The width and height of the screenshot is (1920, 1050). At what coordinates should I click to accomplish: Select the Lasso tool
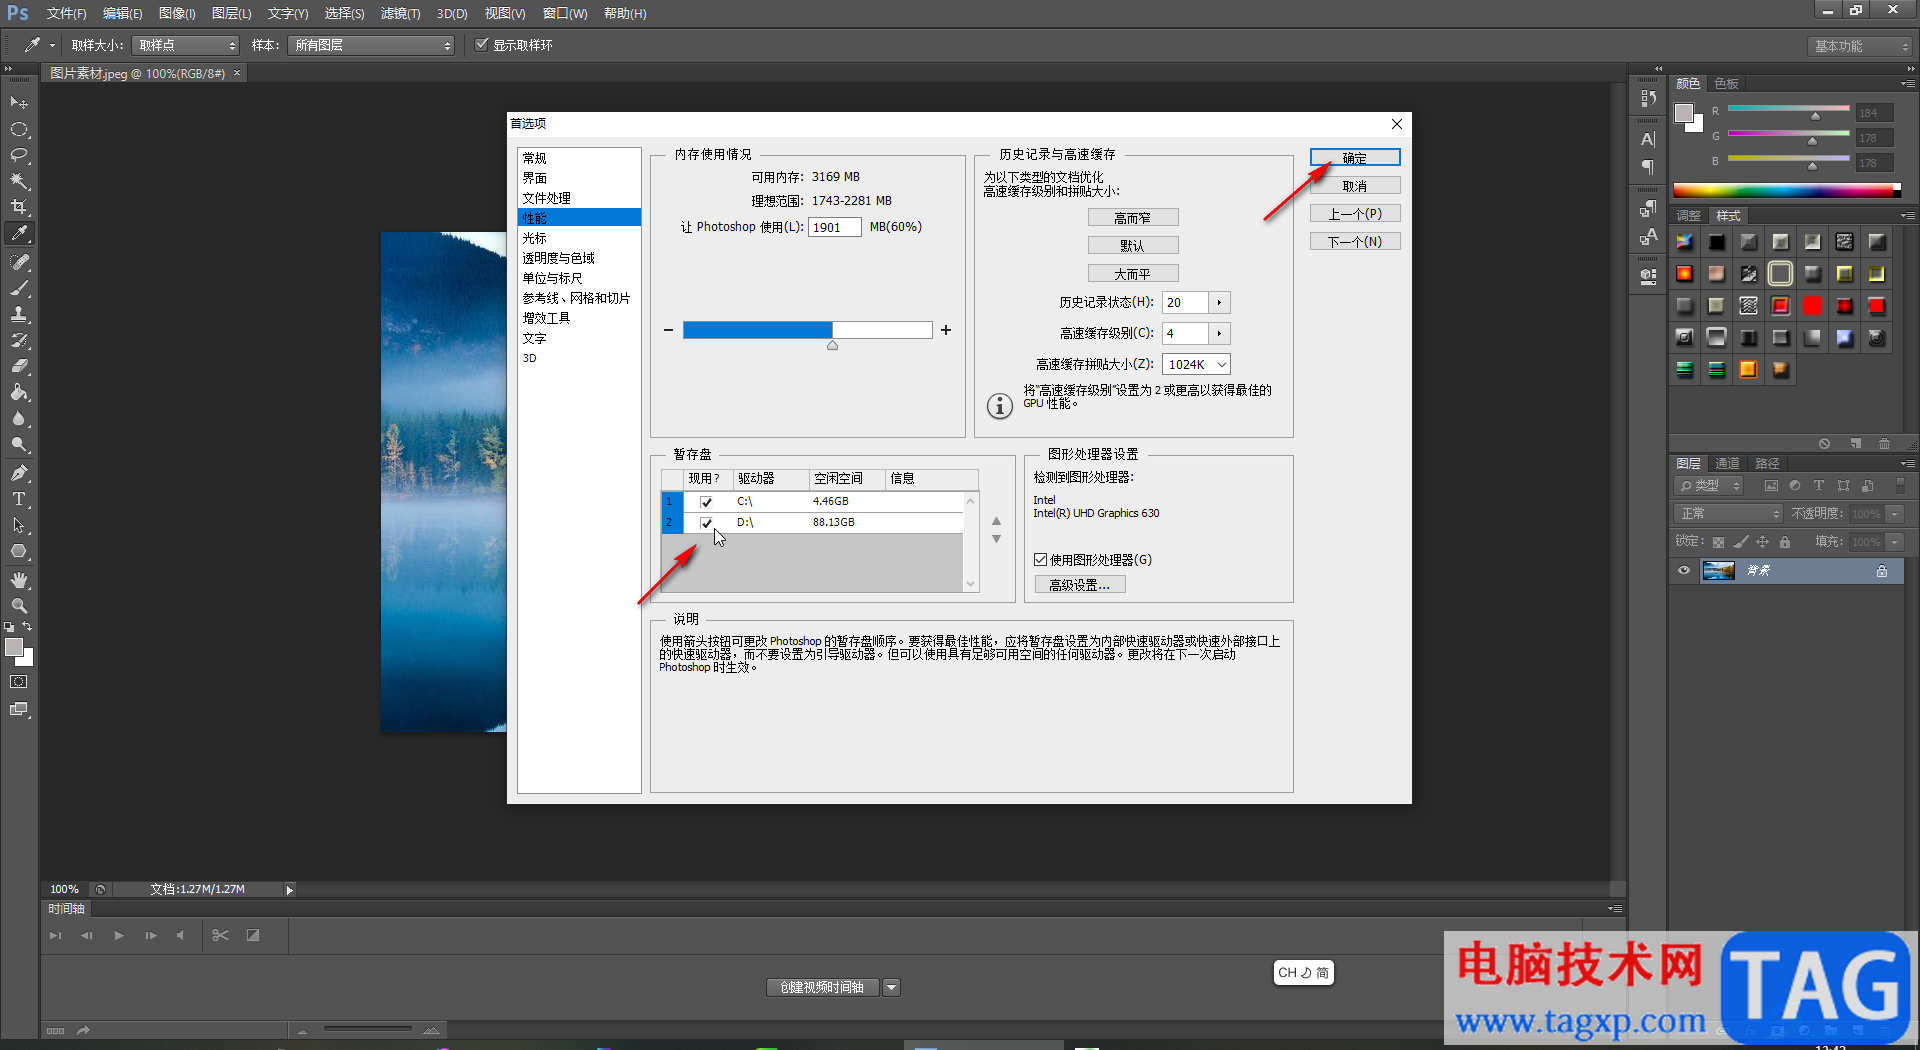(19, 155)
